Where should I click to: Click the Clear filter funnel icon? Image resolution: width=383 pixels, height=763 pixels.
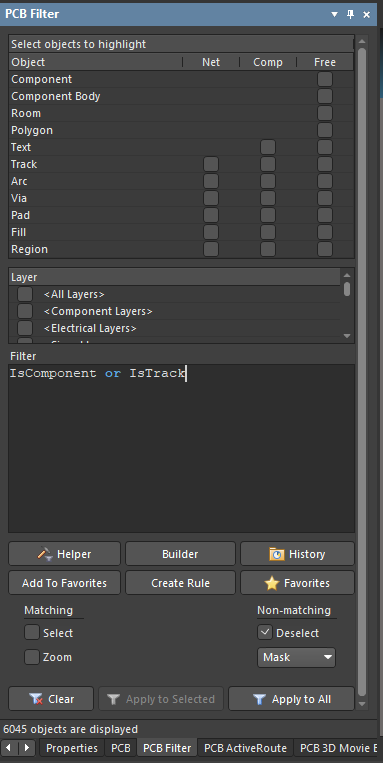click(x=36, y=699)
